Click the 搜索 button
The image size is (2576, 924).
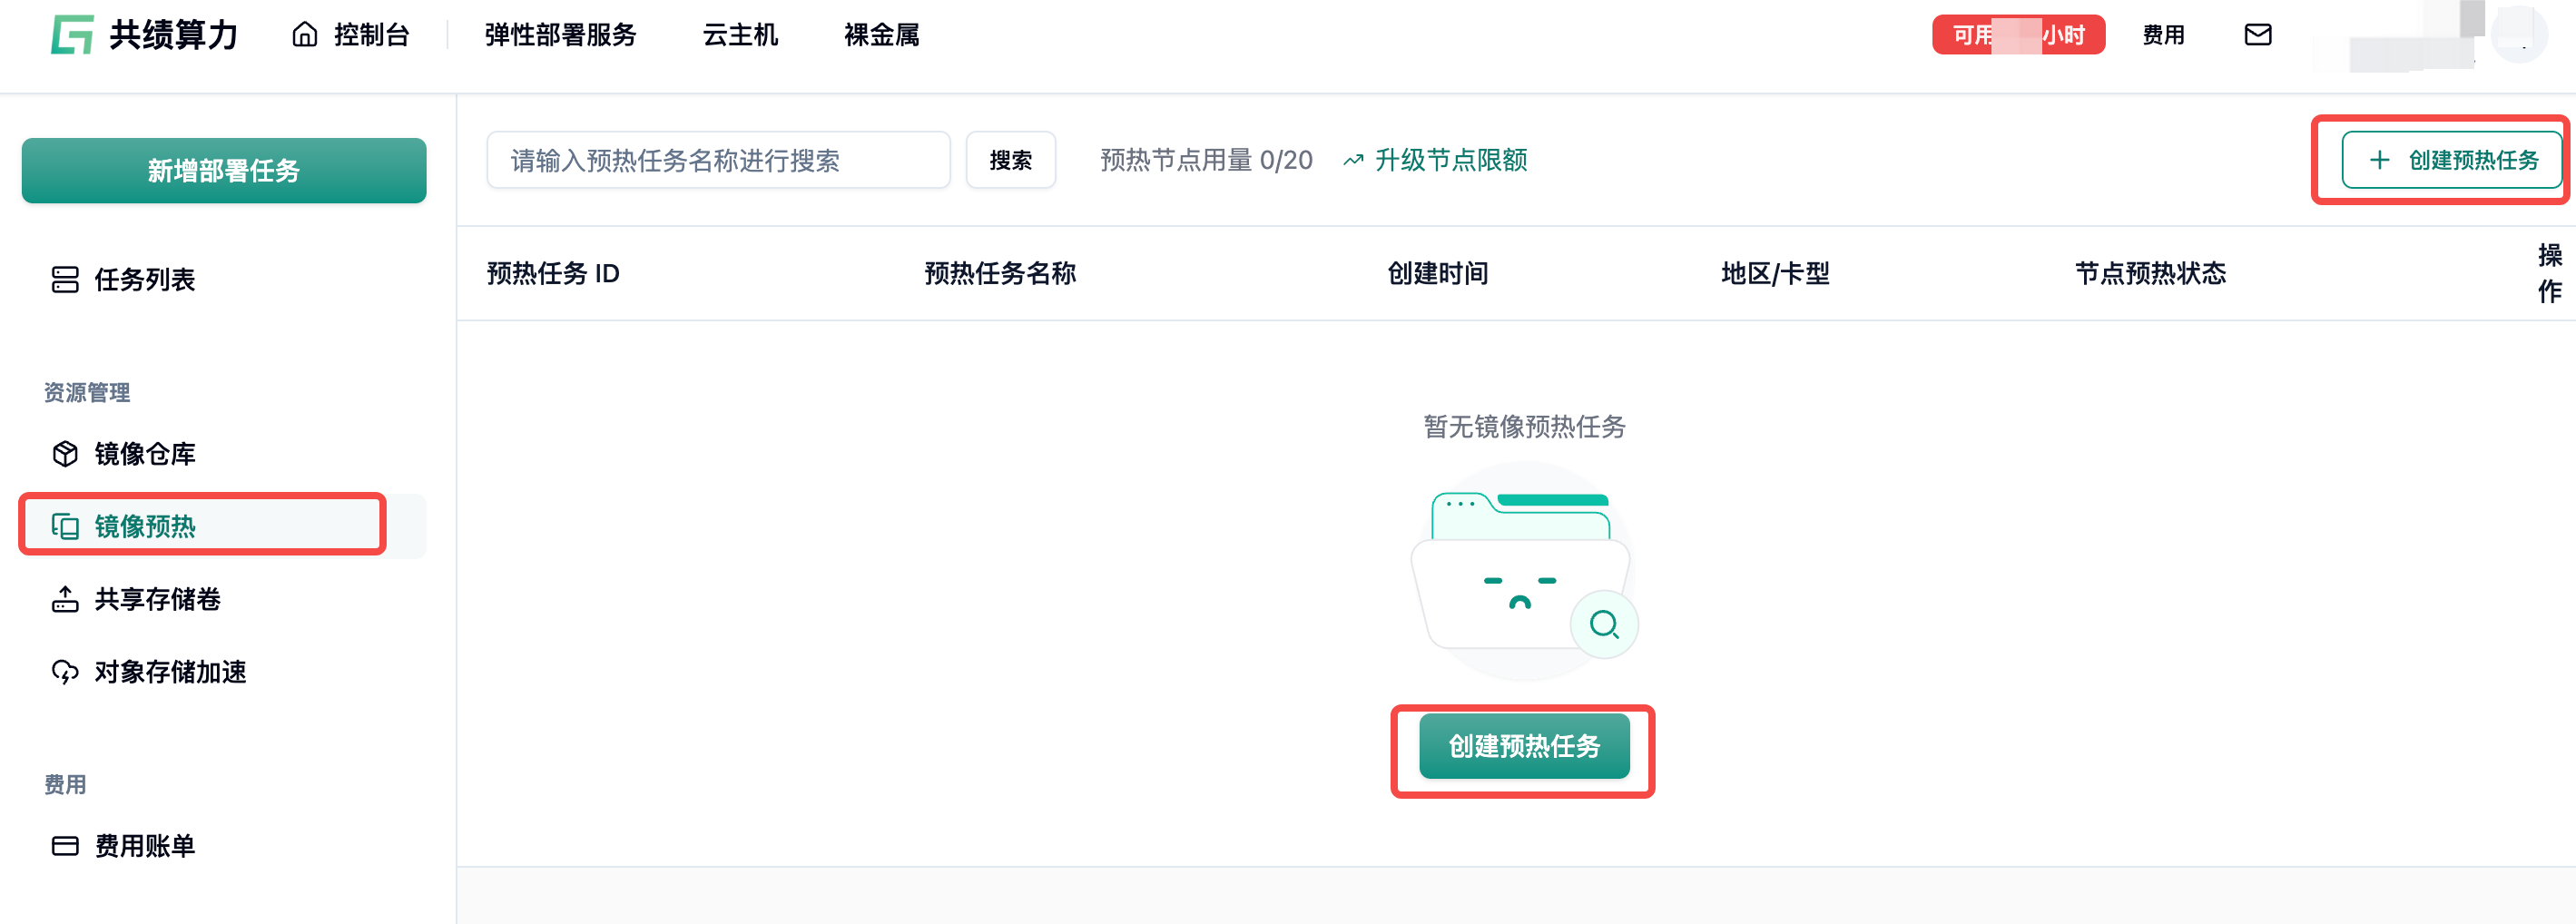[1010, 160]
